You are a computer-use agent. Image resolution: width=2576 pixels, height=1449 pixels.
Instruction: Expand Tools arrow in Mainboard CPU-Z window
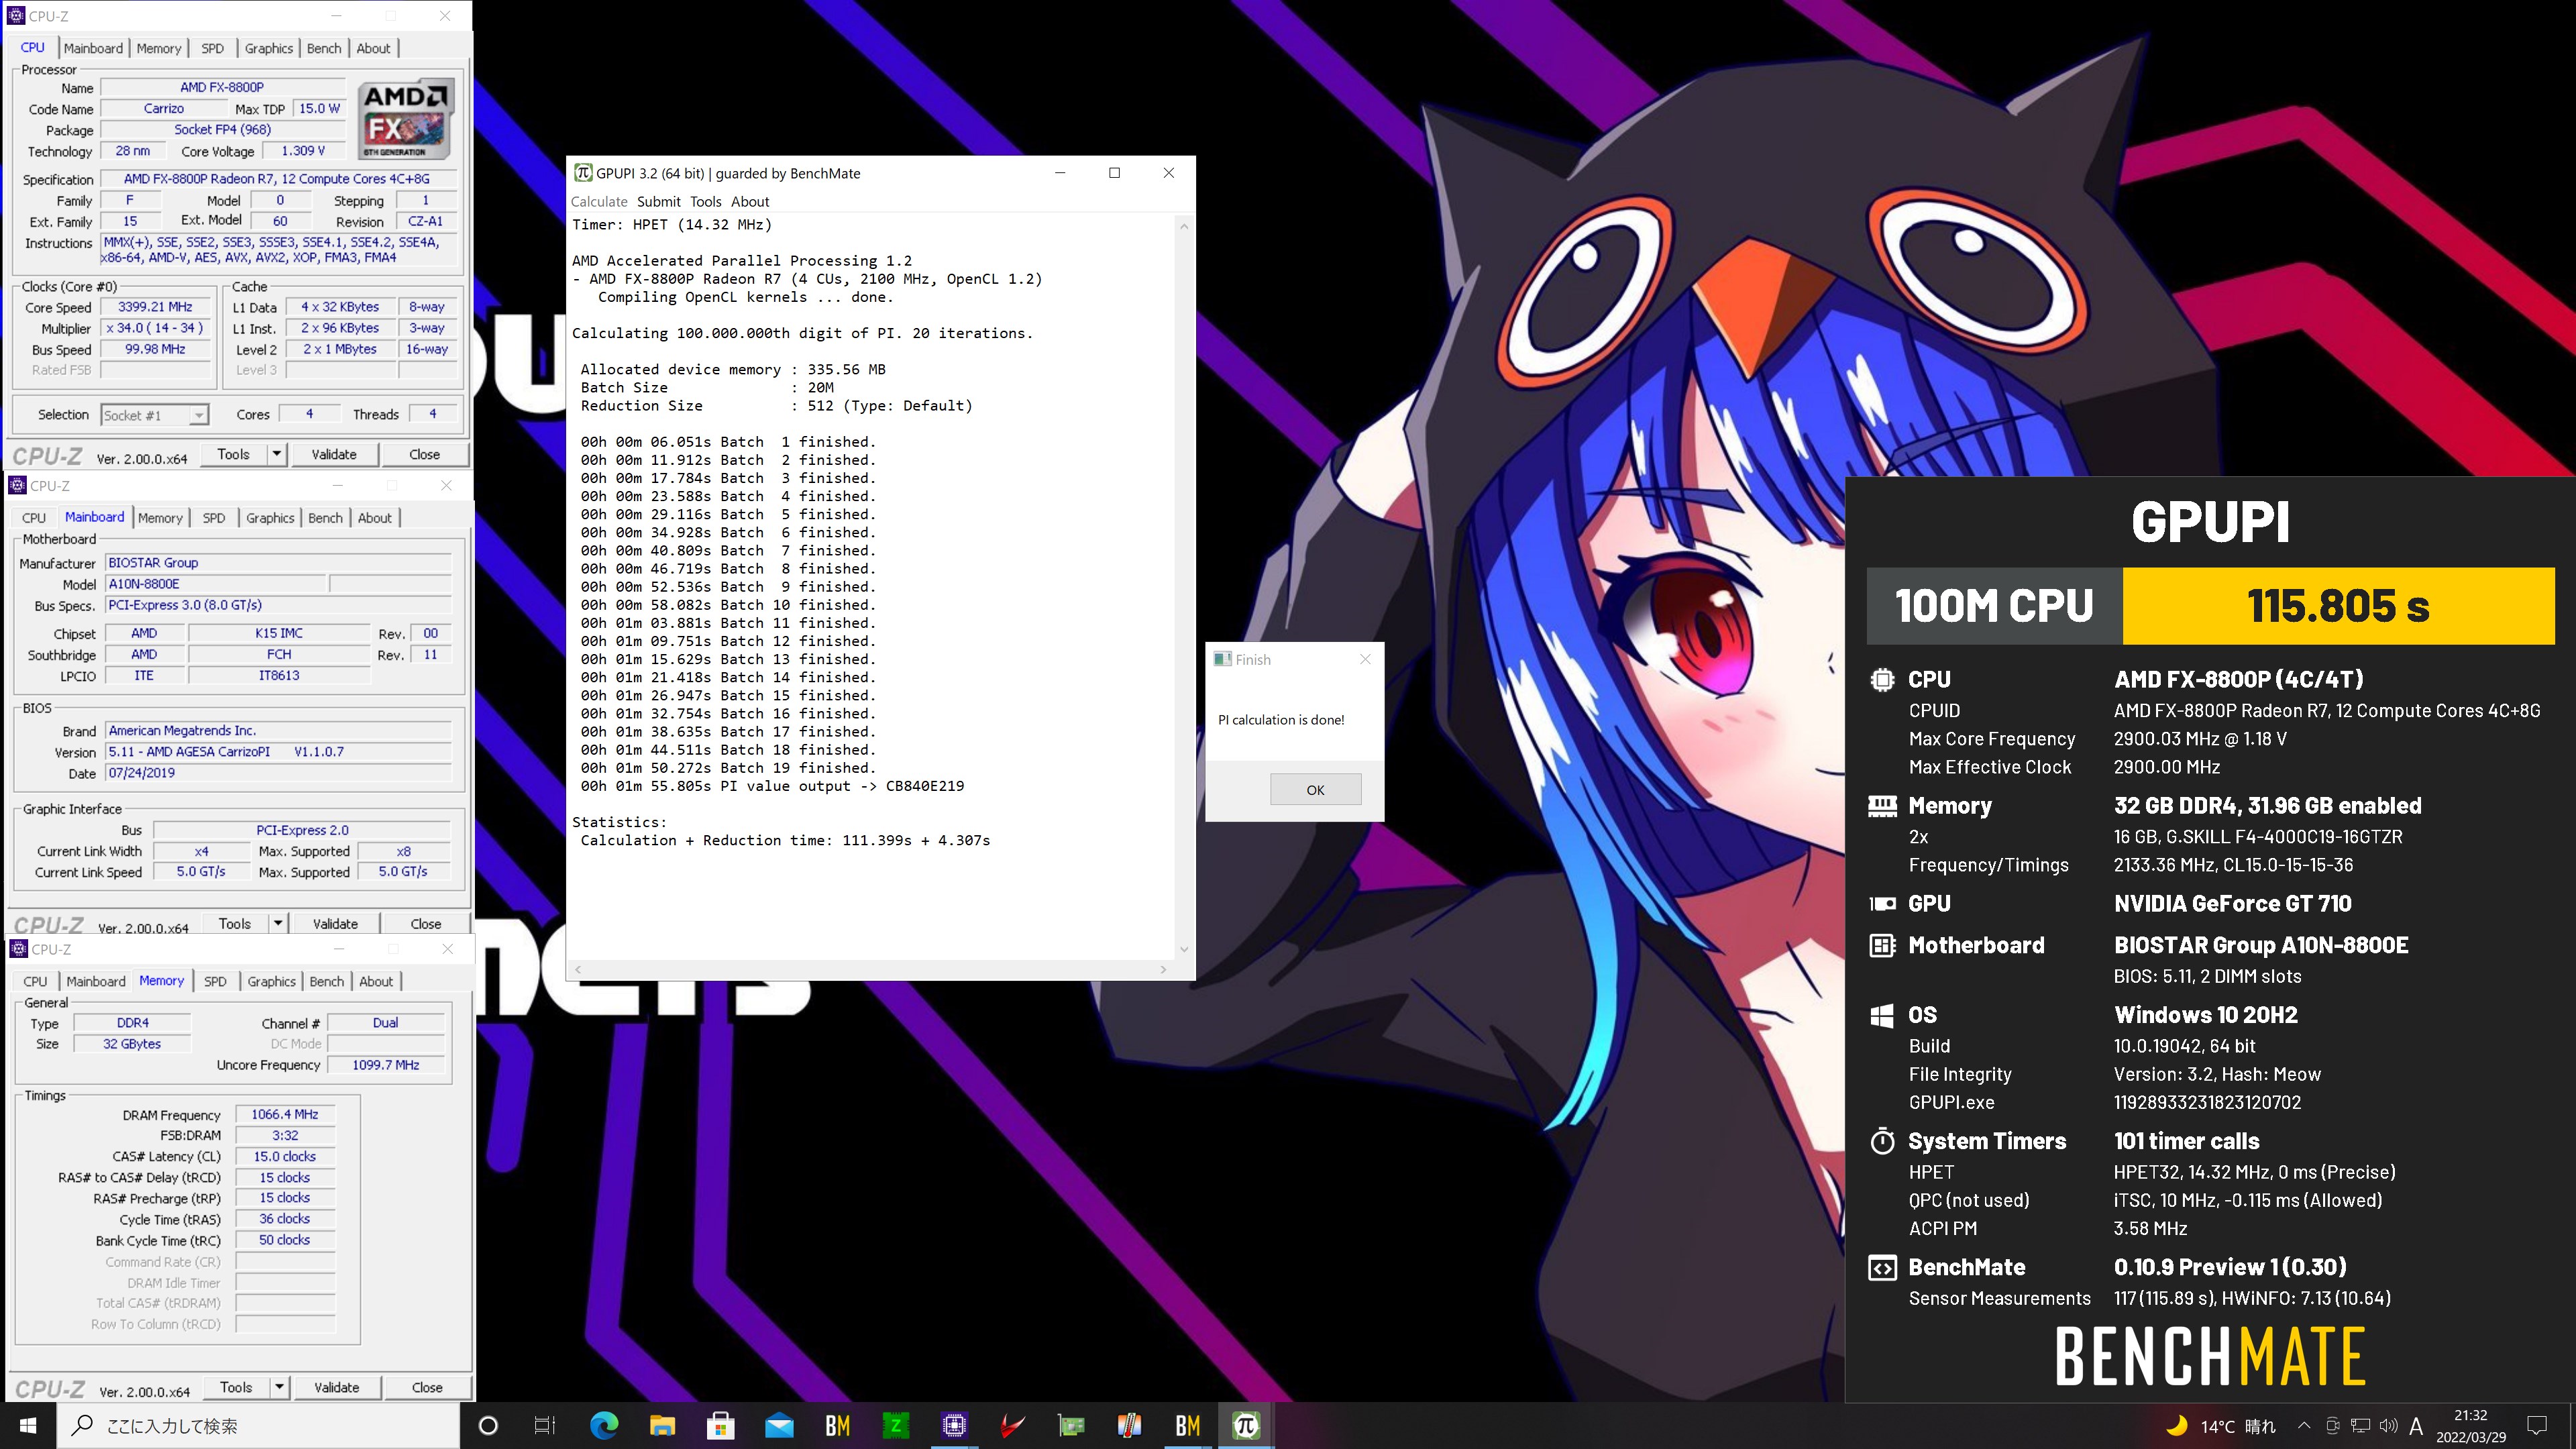click(x=278, y=924)
